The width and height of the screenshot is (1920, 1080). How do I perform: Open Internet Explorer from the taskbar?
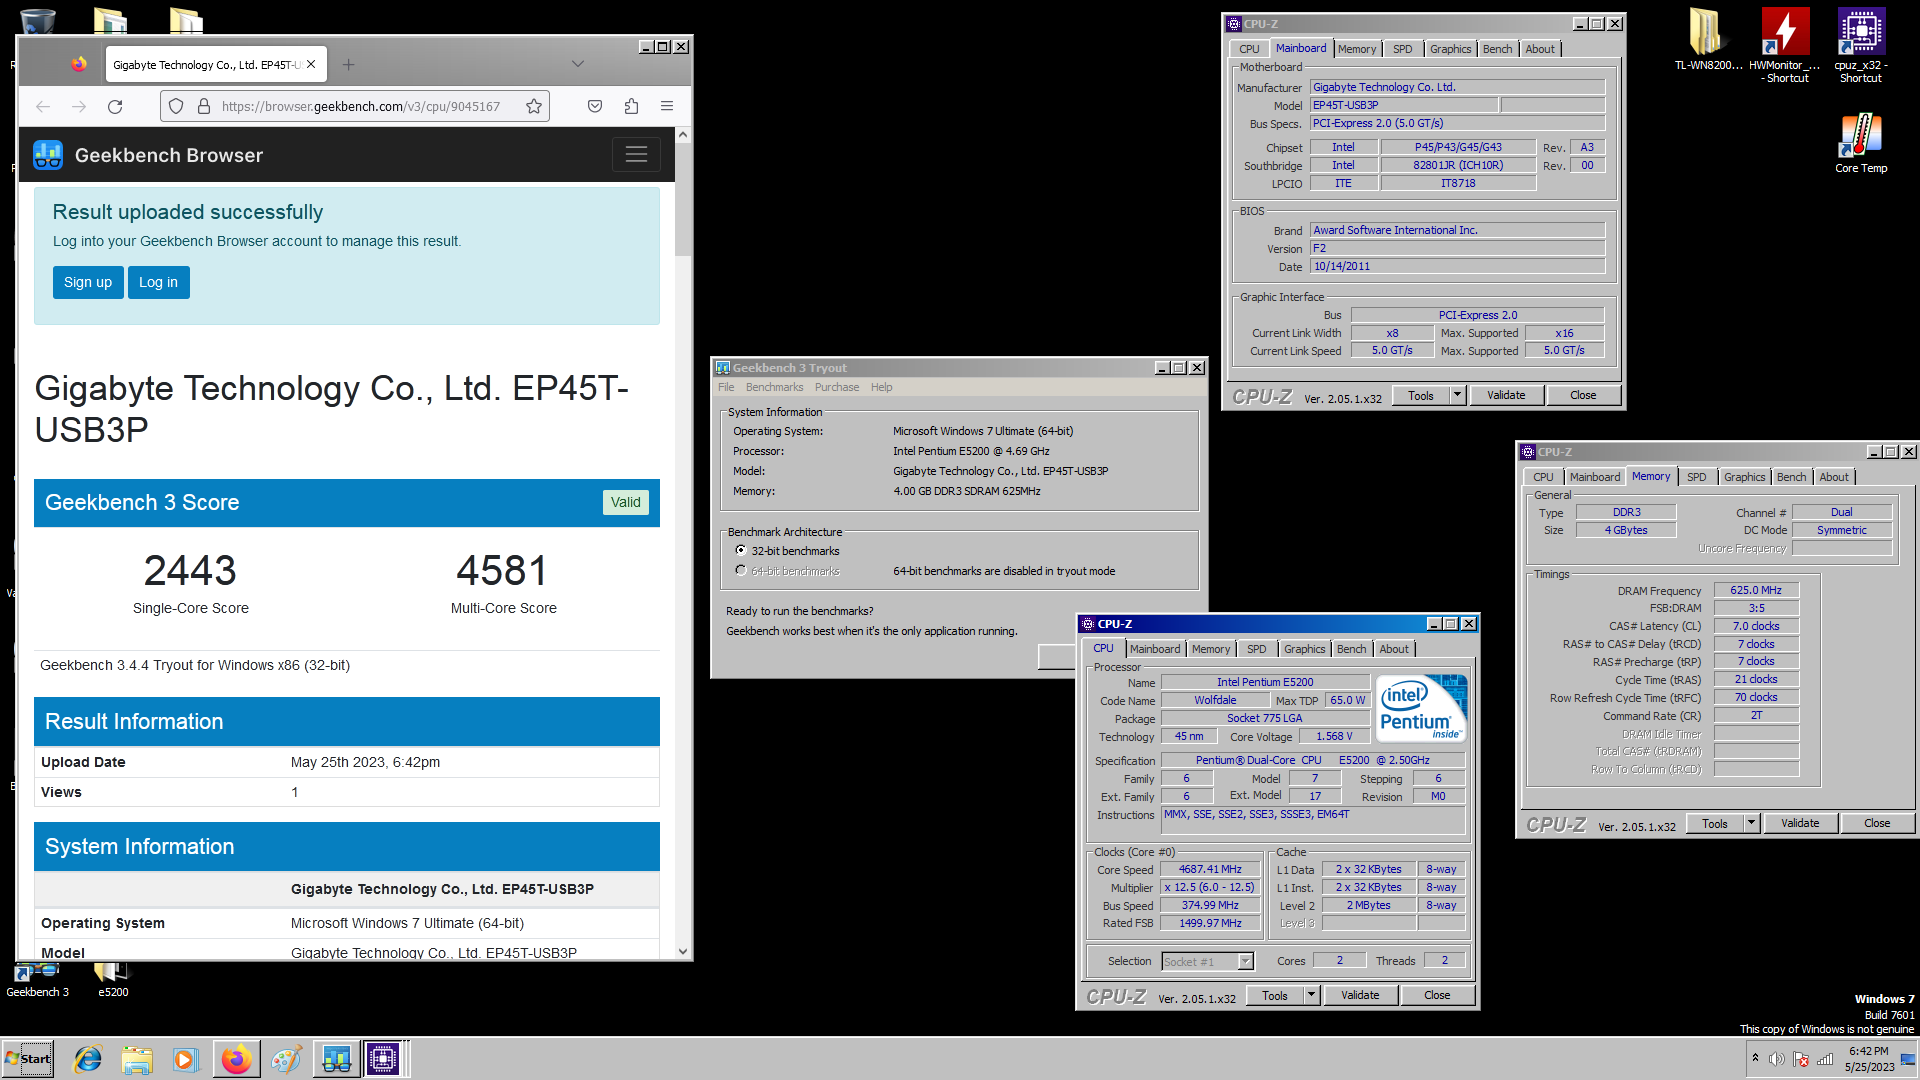click(88, 1059)
